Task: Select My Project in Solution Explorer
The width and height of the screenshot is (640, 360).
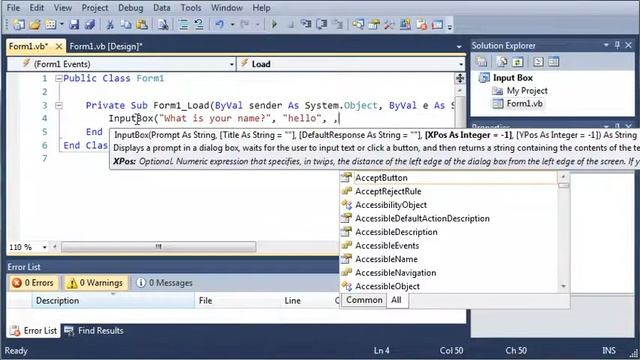Action: pyautogui.click(x=520, y=91)
